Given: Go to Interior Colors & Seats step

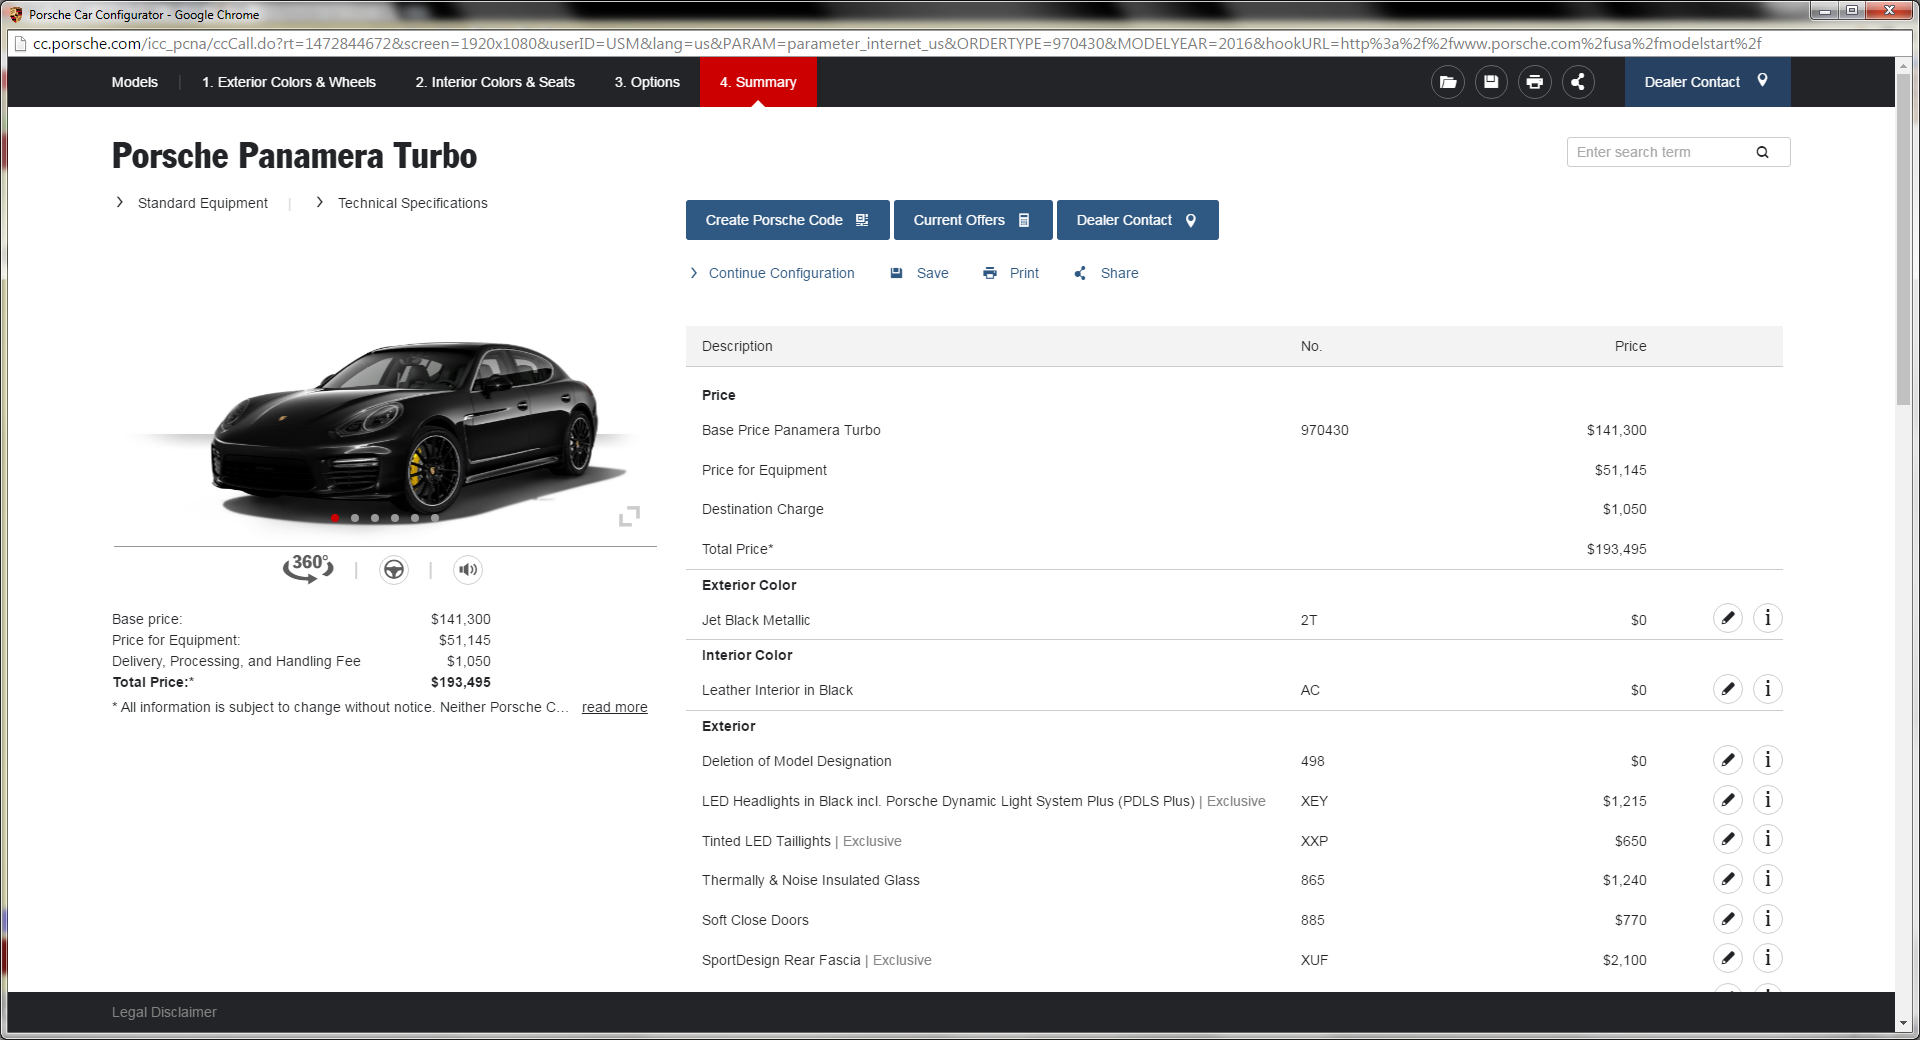Looking at the screenshot, I should 495,82.
